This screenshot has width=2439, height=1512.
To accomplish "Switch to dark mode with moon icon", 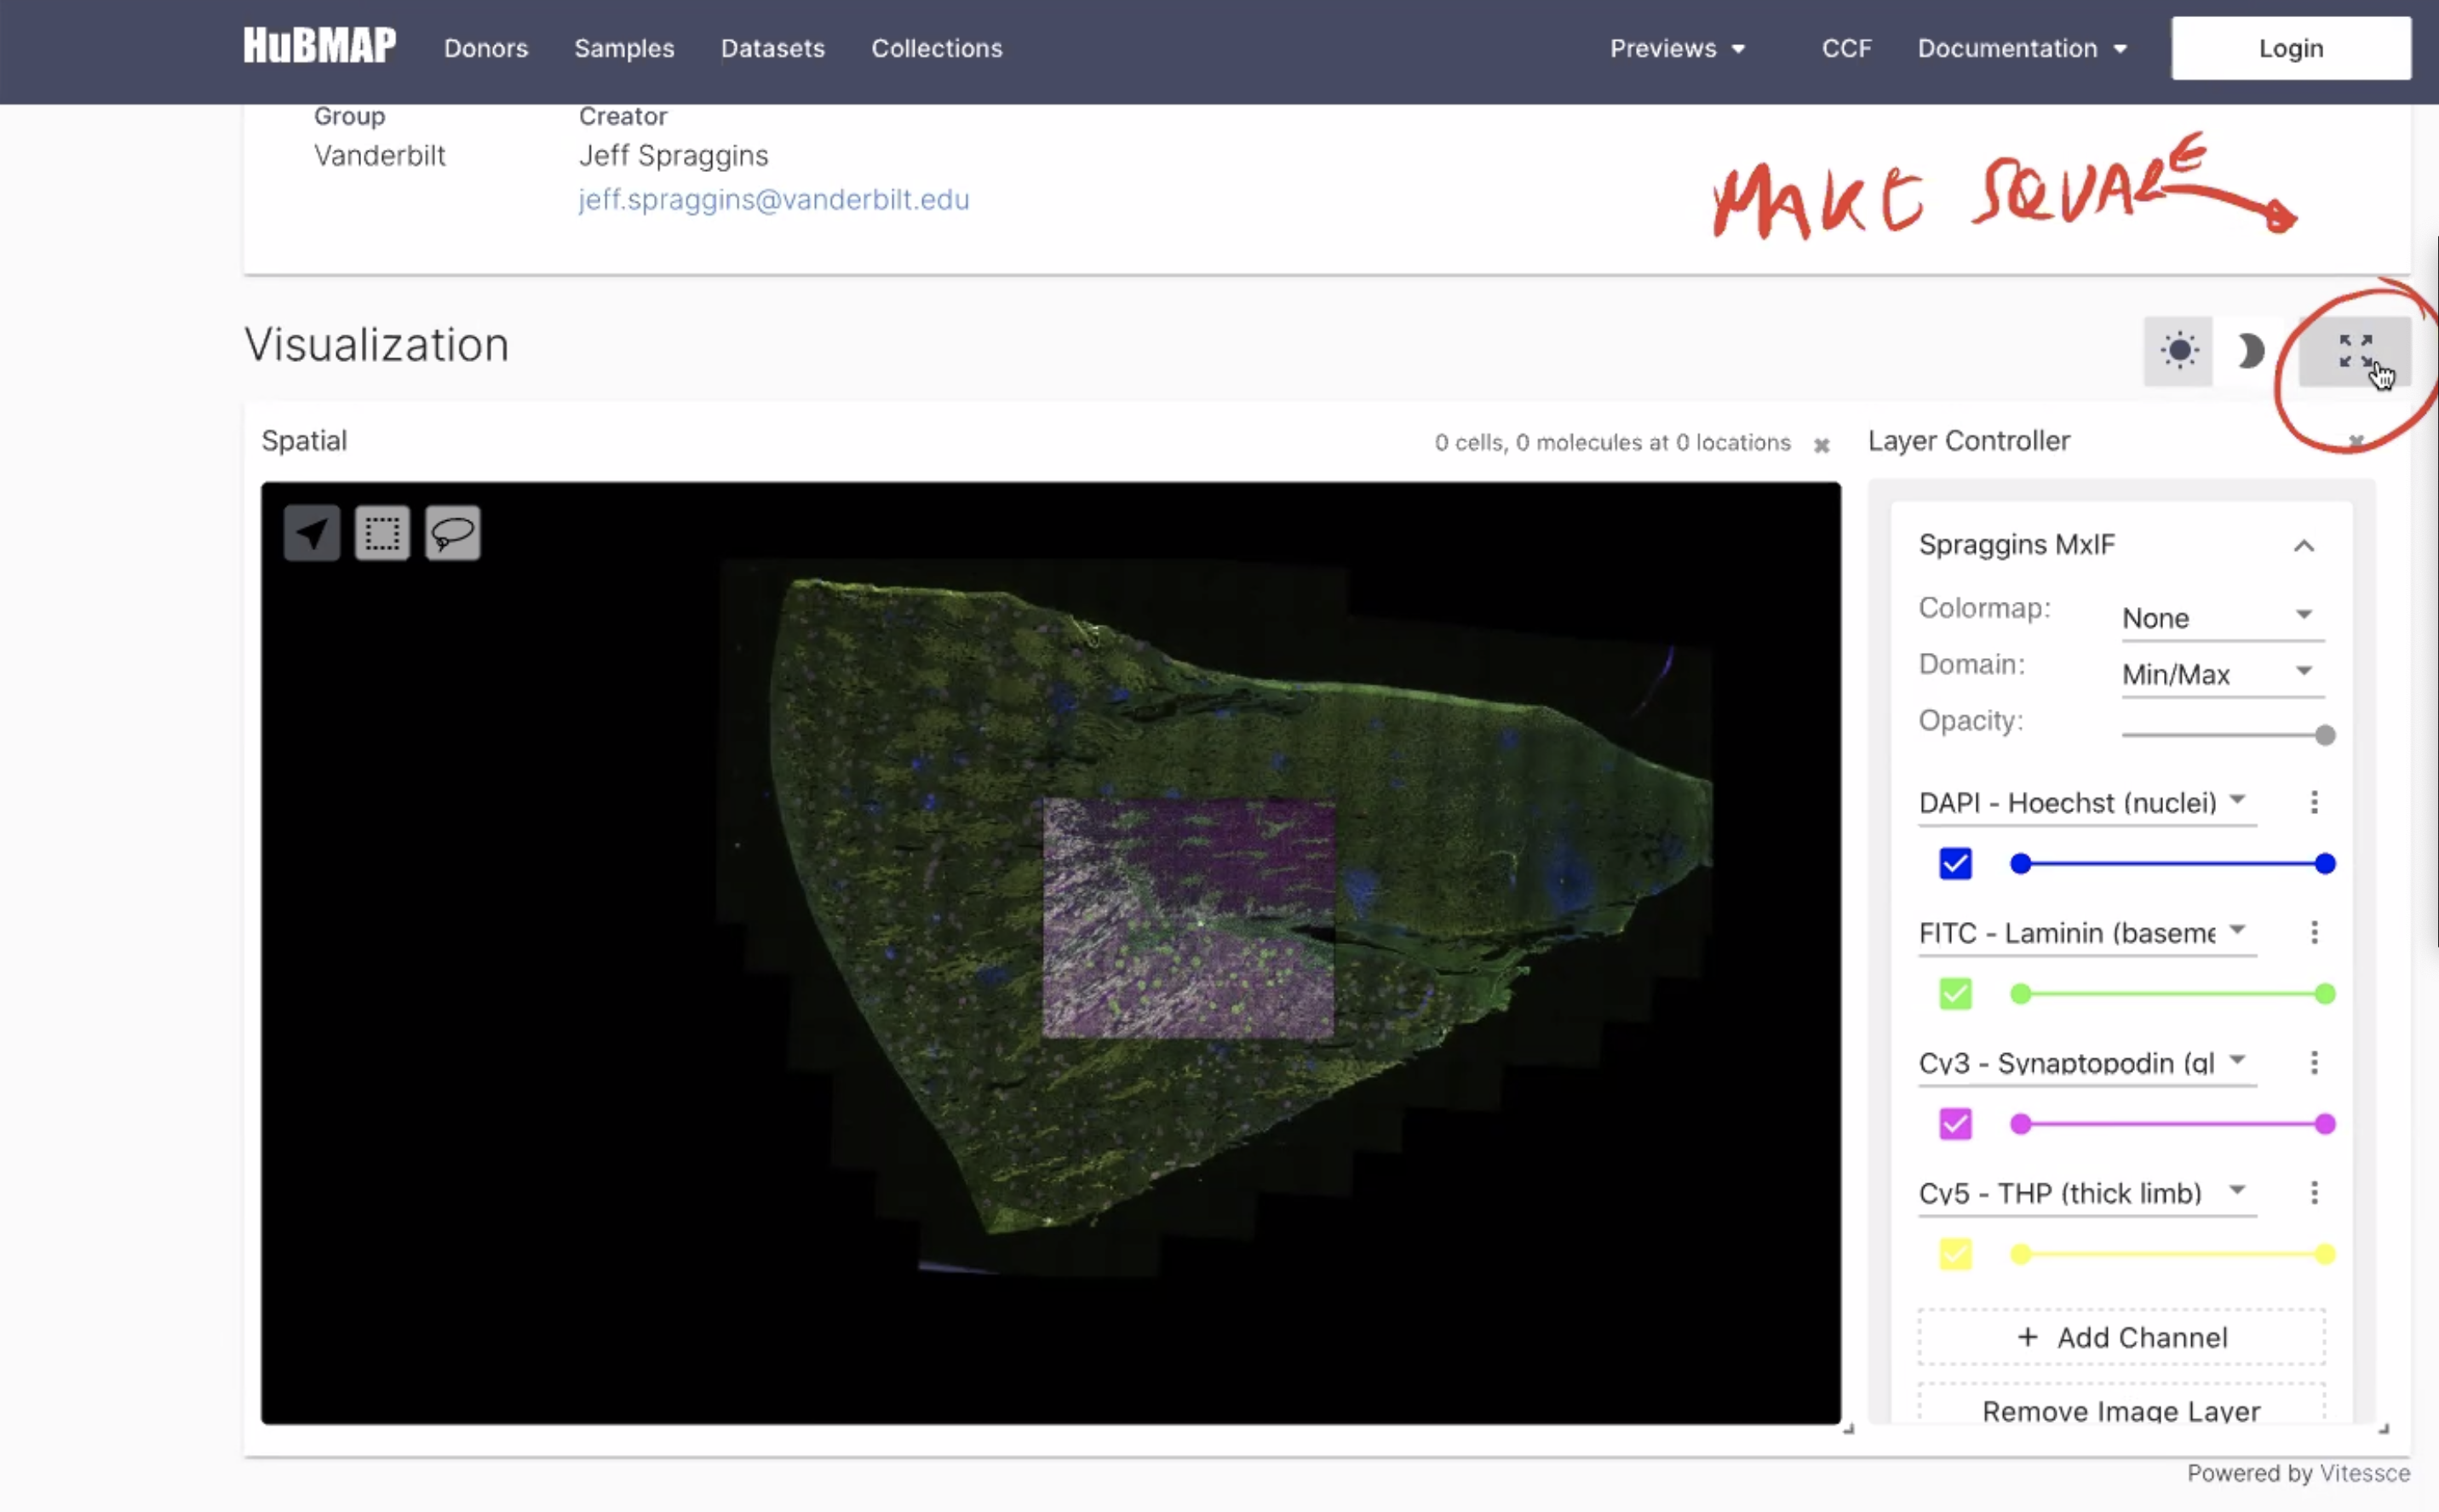I will (2251, 351).
